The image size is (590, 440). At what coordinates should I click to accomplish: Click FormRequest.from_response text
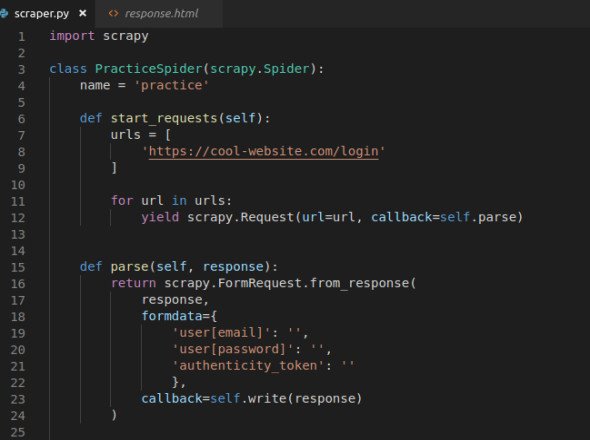(x=313, y=283)
